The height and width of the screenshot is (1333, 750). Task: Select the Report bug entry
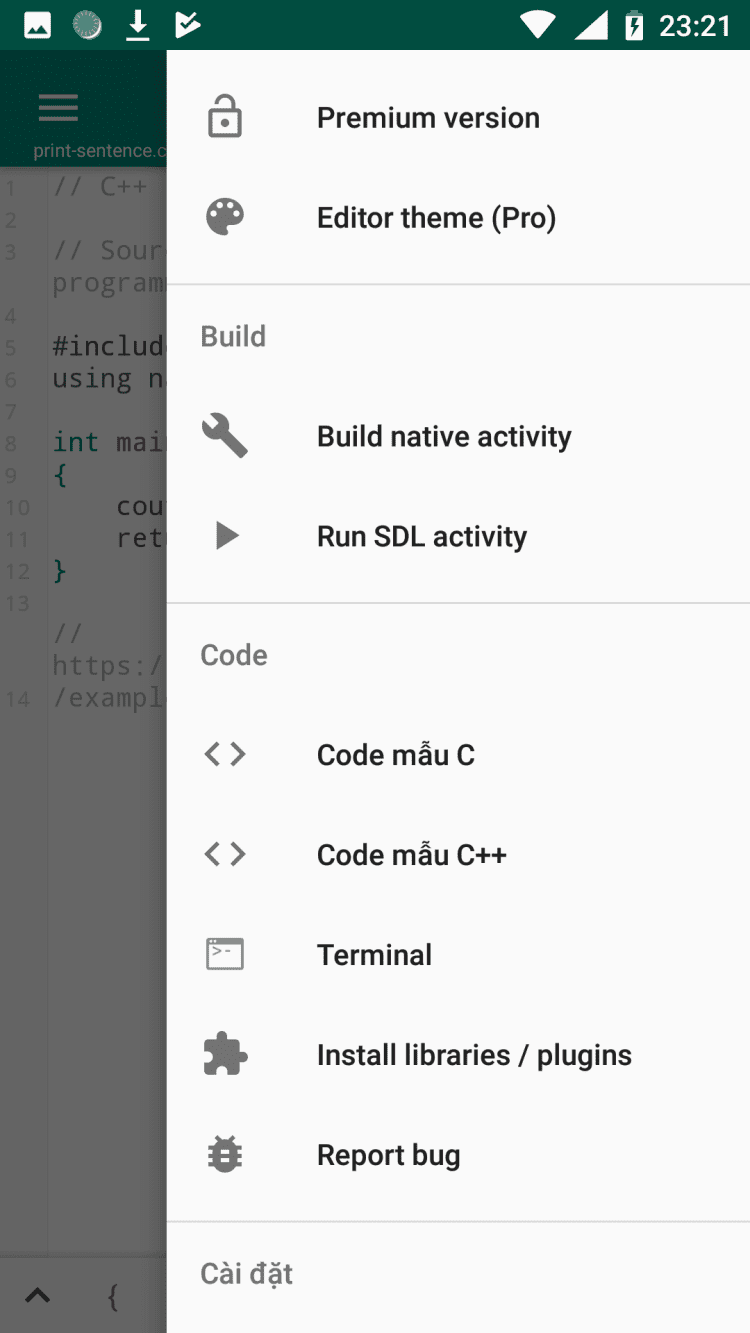tap(388, 1155)
